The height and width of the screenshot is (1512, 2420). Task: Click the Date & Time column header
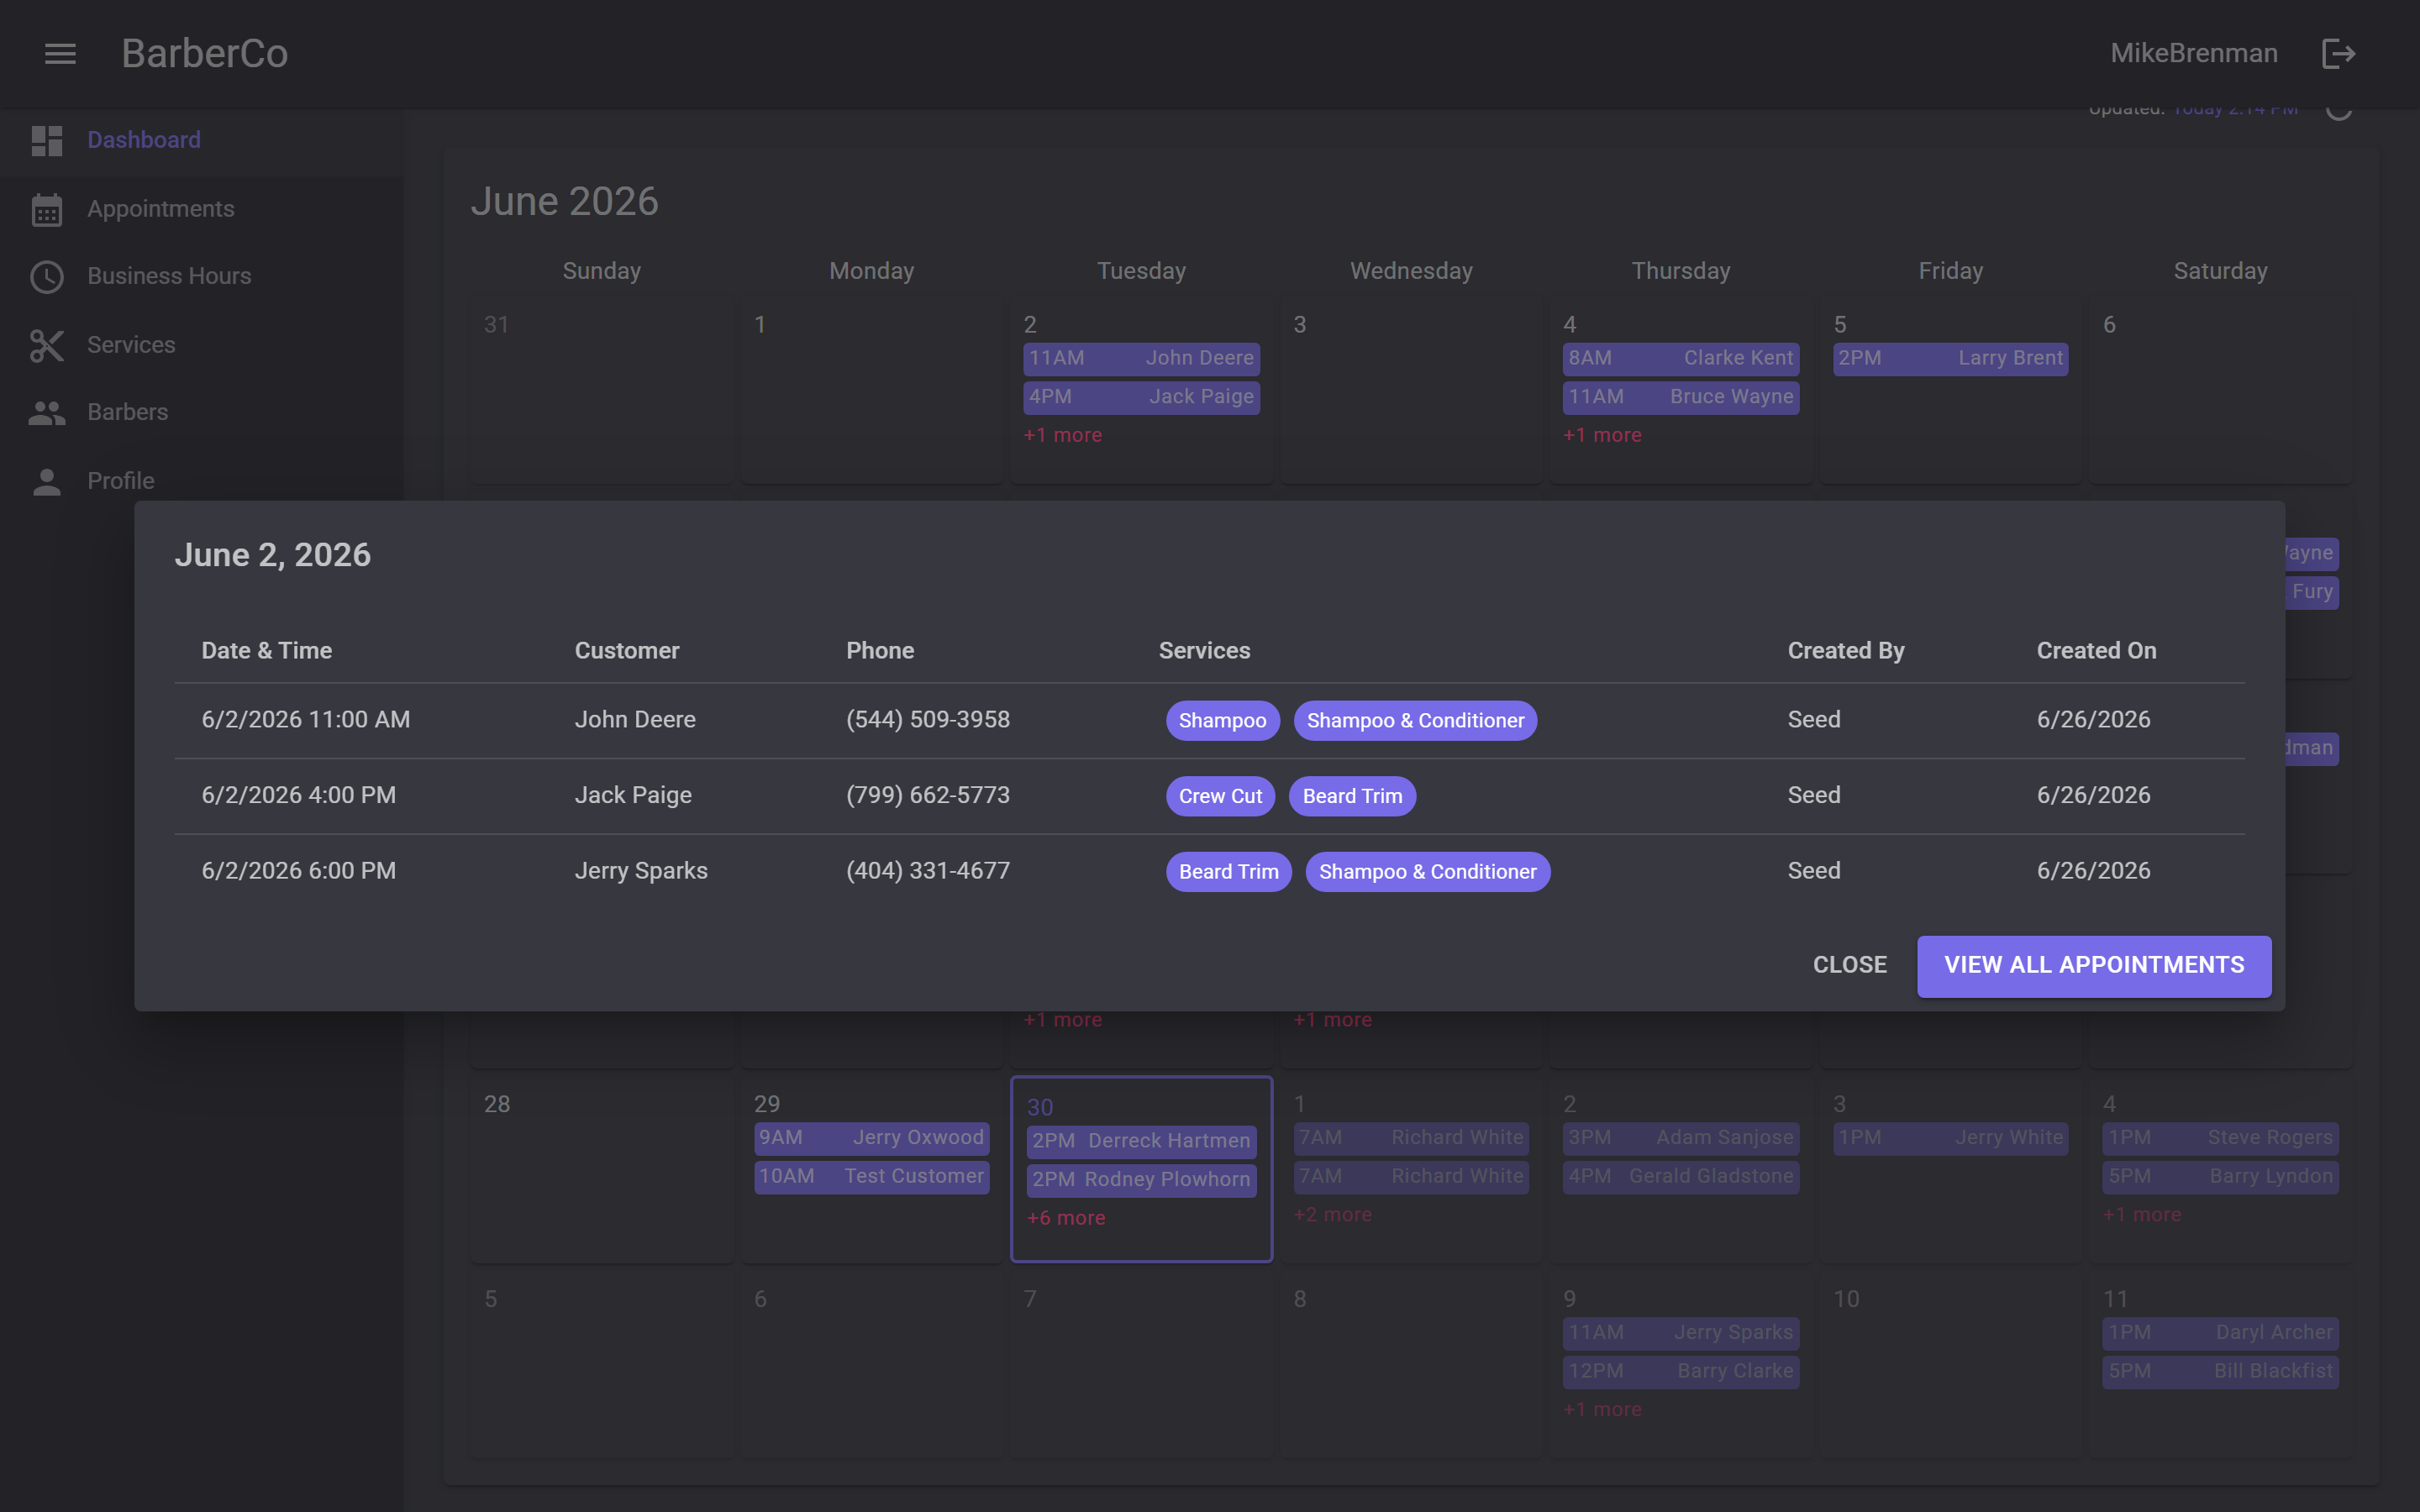(x=267, y=651)
